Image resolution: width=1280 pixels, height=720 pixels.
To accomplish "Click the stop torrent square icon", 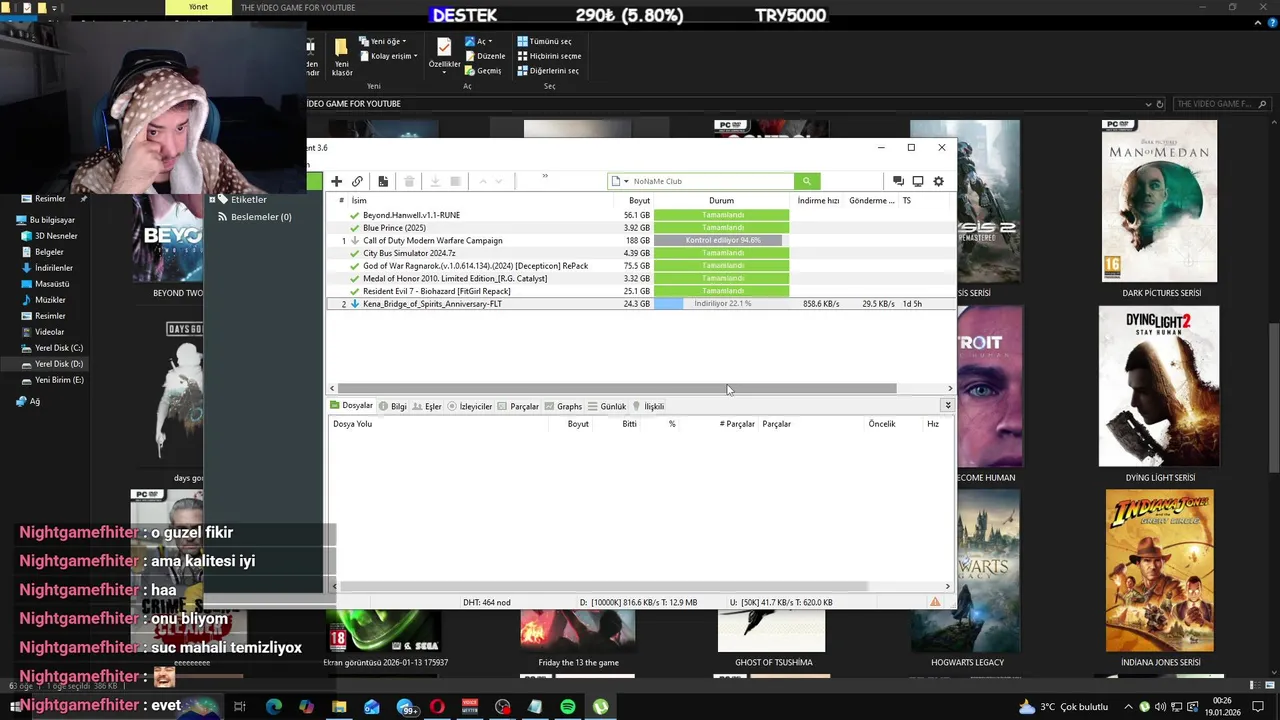I will 455,181.
